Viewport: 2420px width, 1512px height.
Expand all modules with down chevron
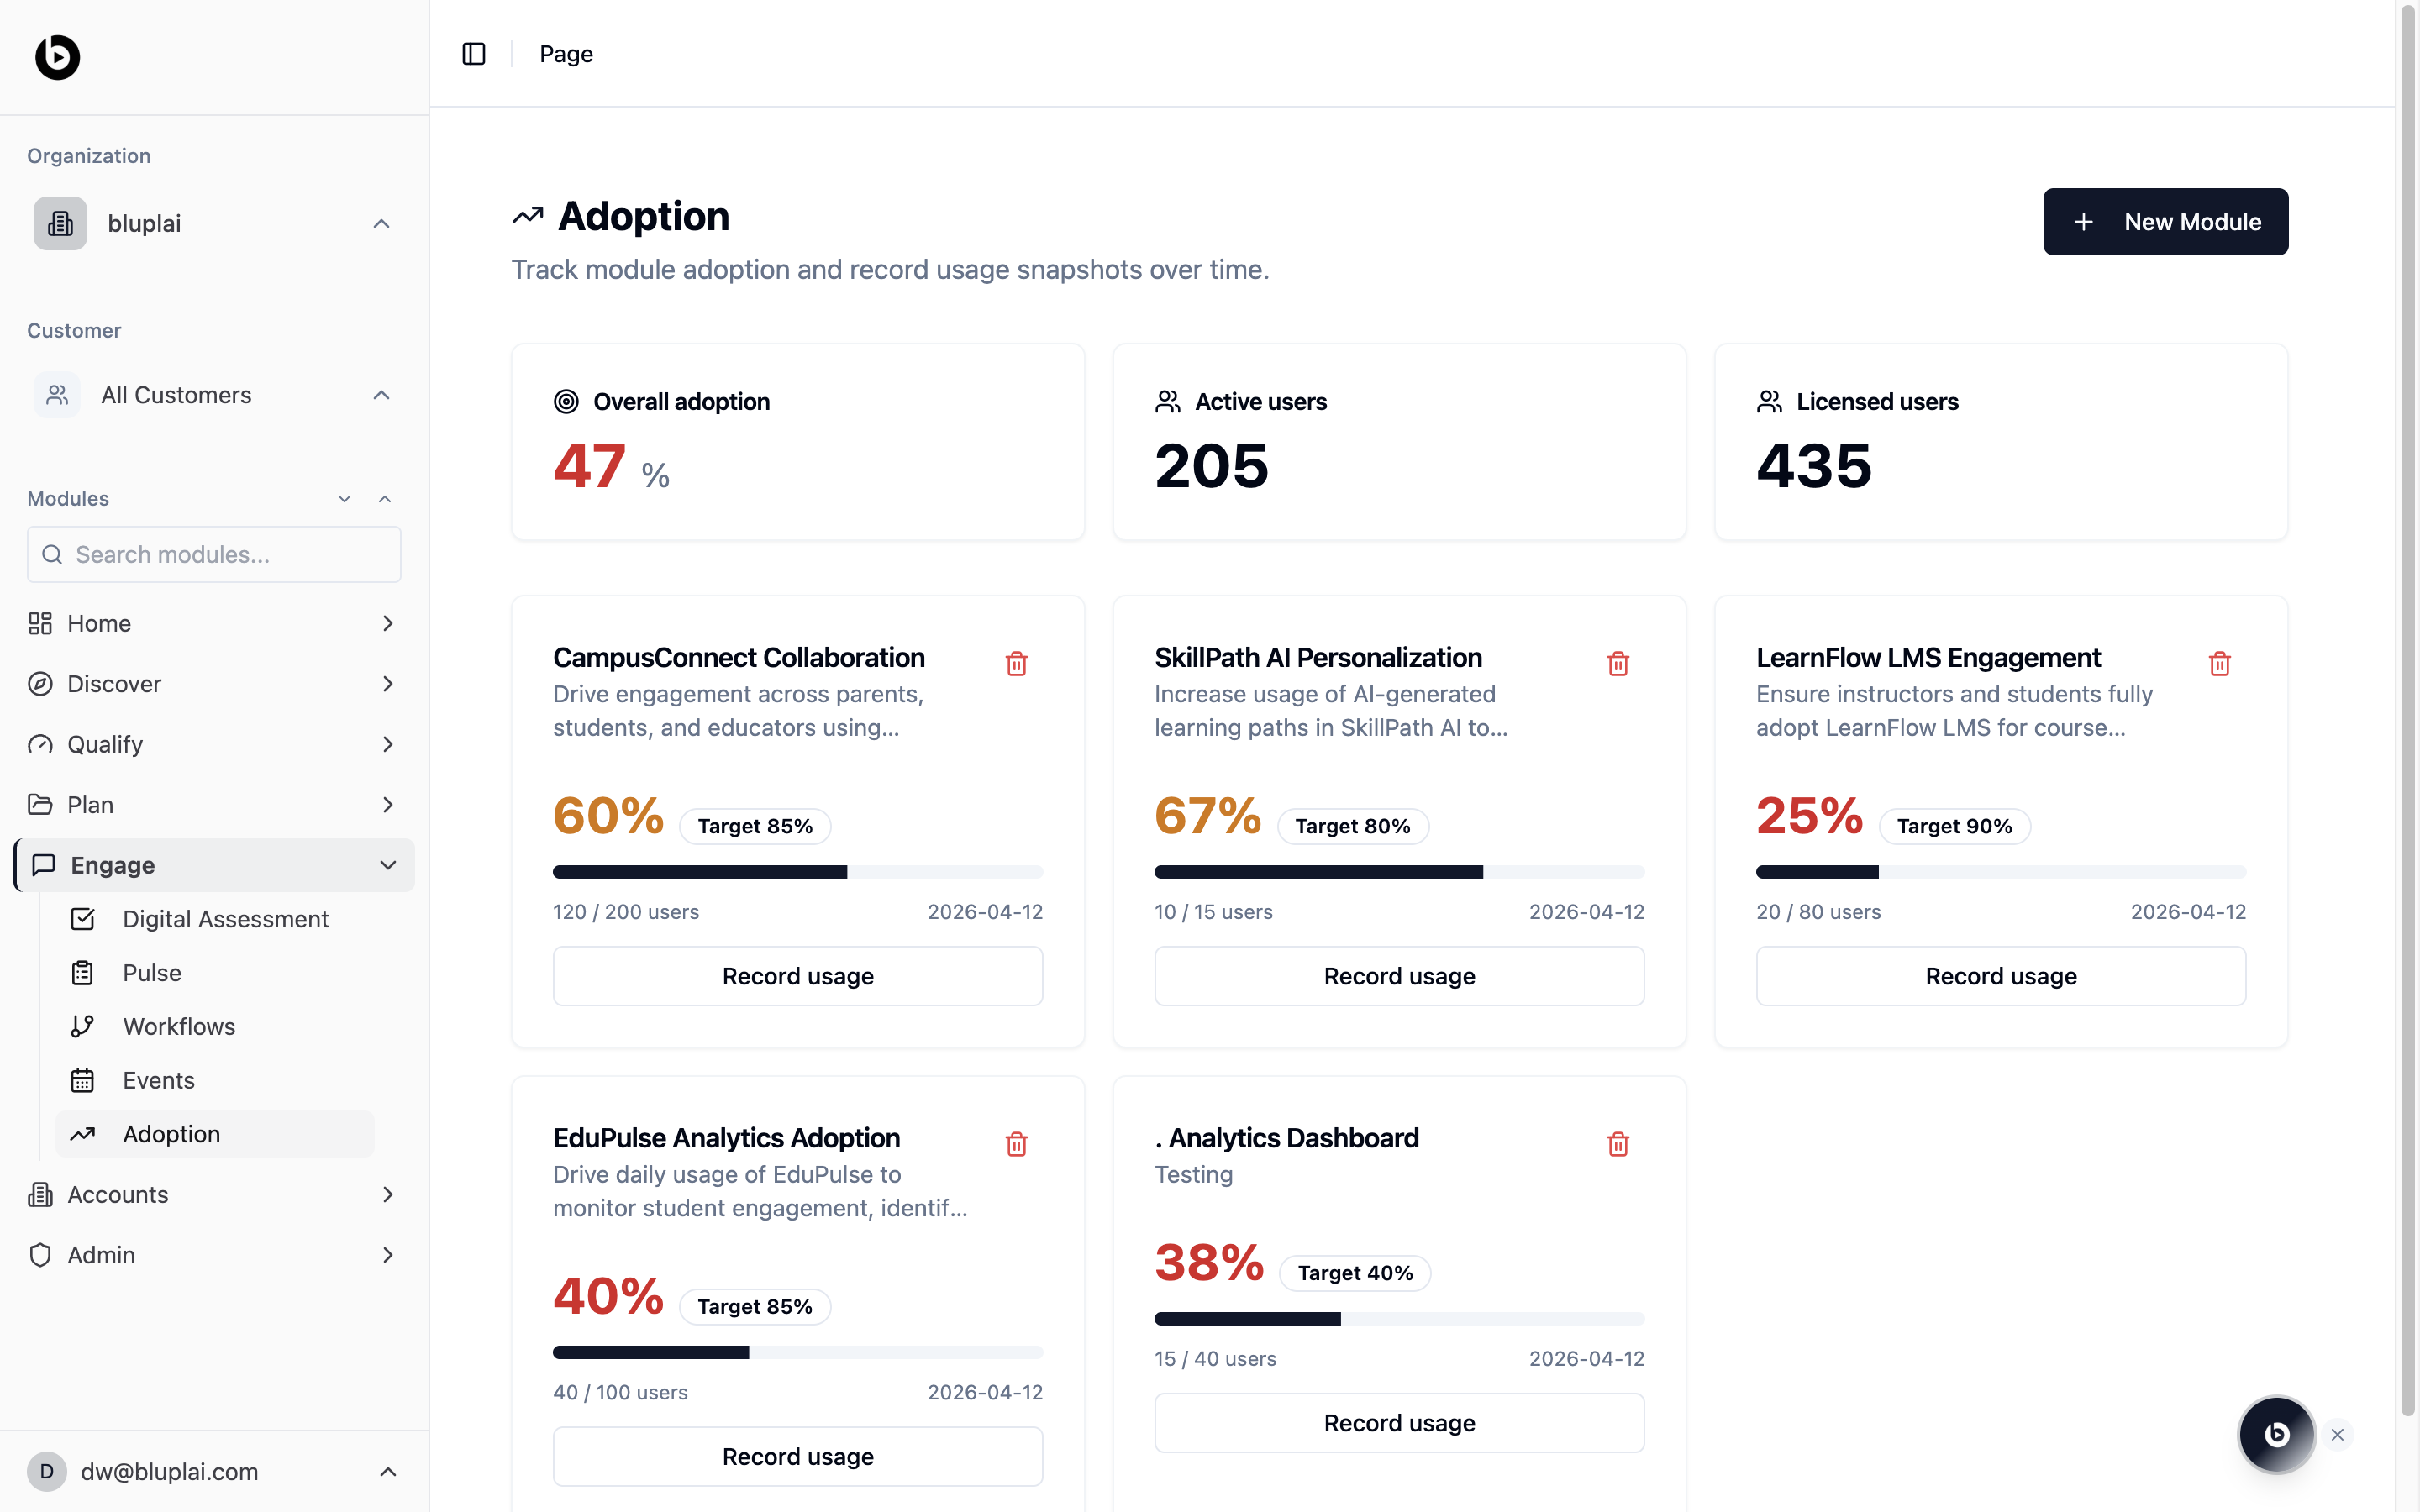point(344,498)
